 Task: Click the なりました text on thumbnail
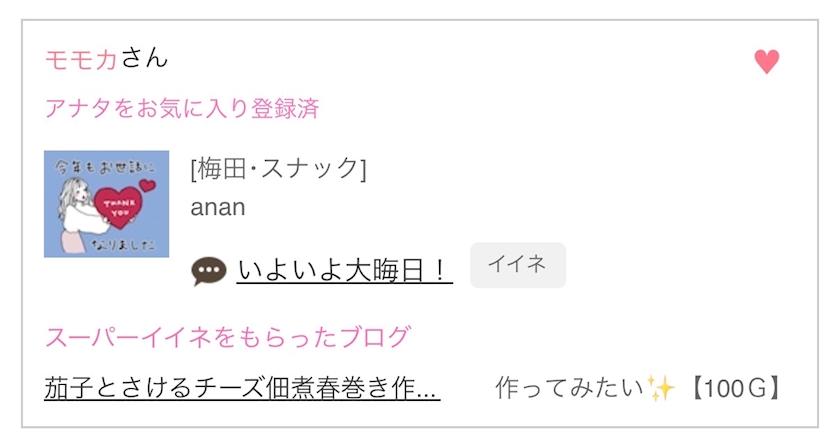pos(126,243)
